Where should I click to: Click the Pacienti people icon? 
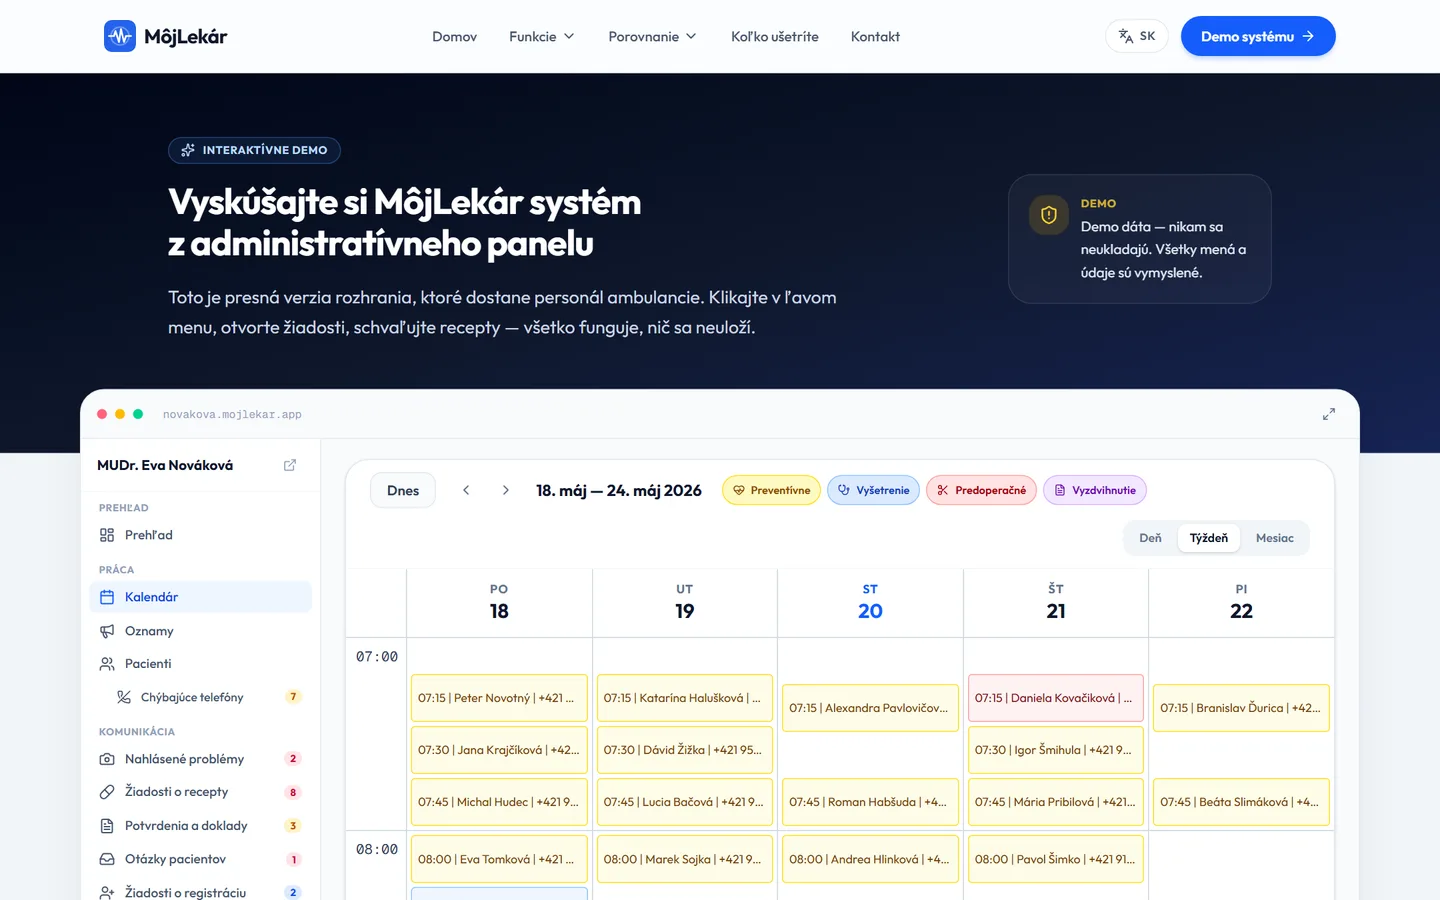point(107,664)
